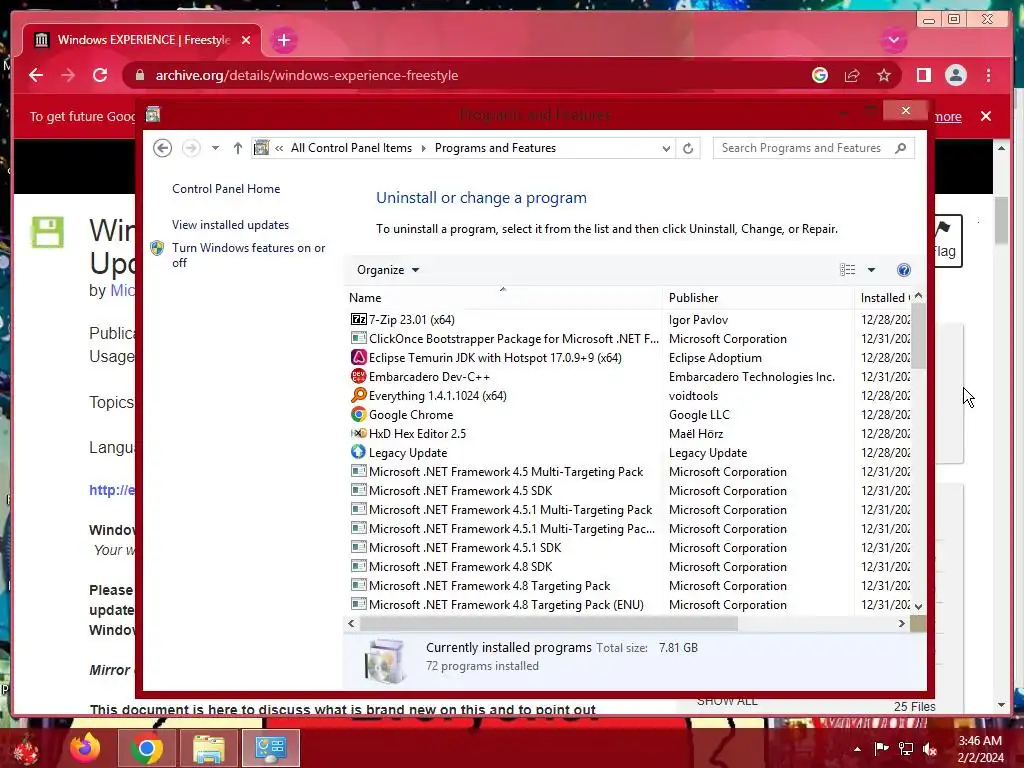The image size is (1024, 768).
Task: Select Legacy Update program entry
Action: pyautogui.click(x=398, y=453)
